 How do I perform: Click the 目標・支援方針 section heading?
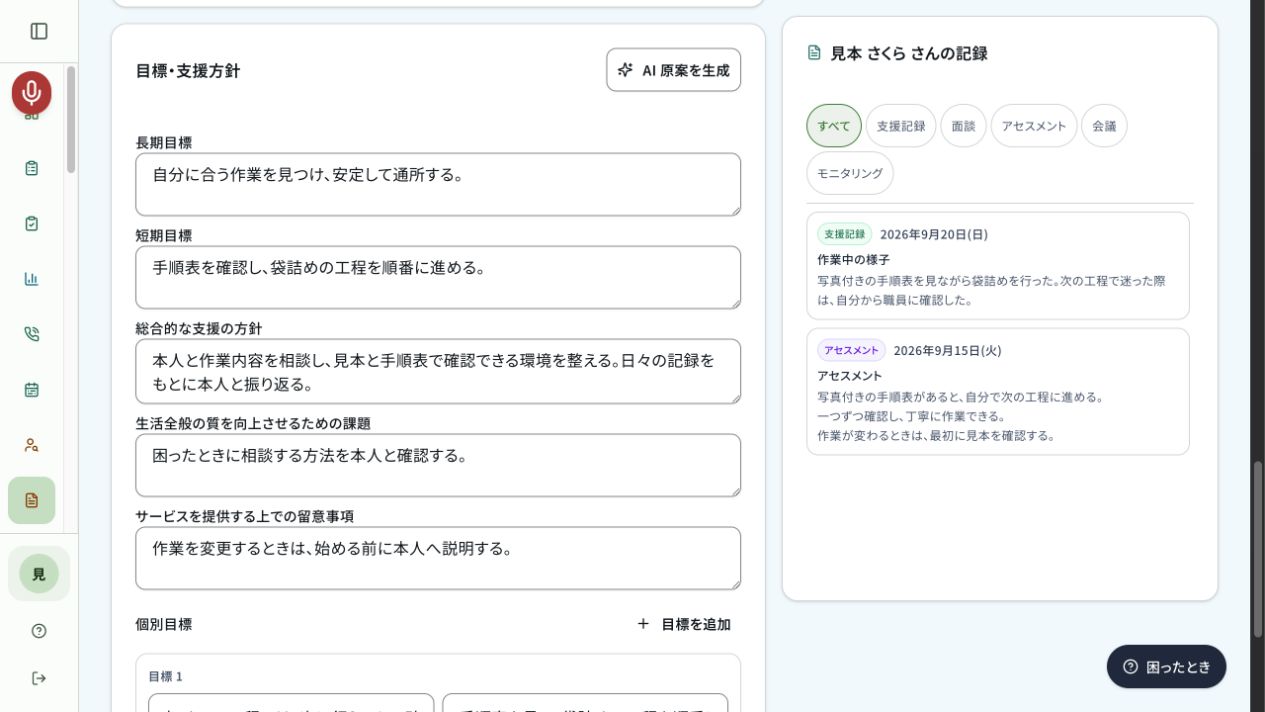pyautogui.click(x=188, y=70)
